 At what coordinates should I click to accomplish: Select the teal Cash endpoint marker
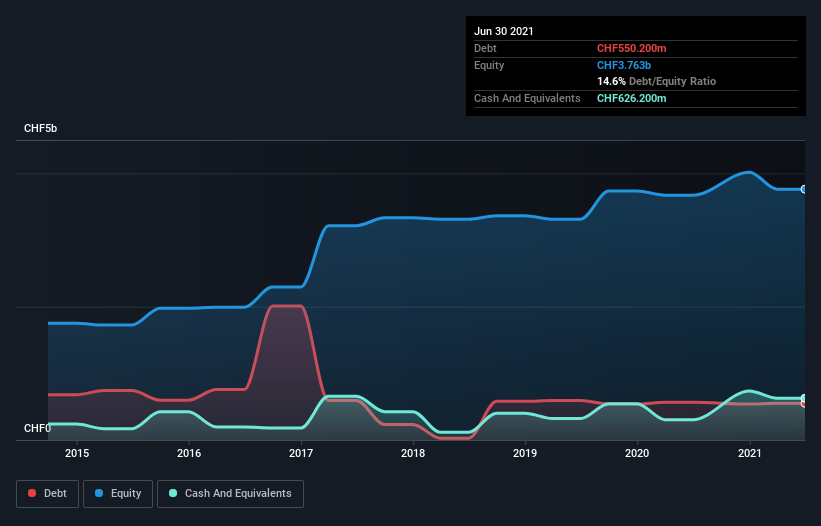tap(804, 398)
